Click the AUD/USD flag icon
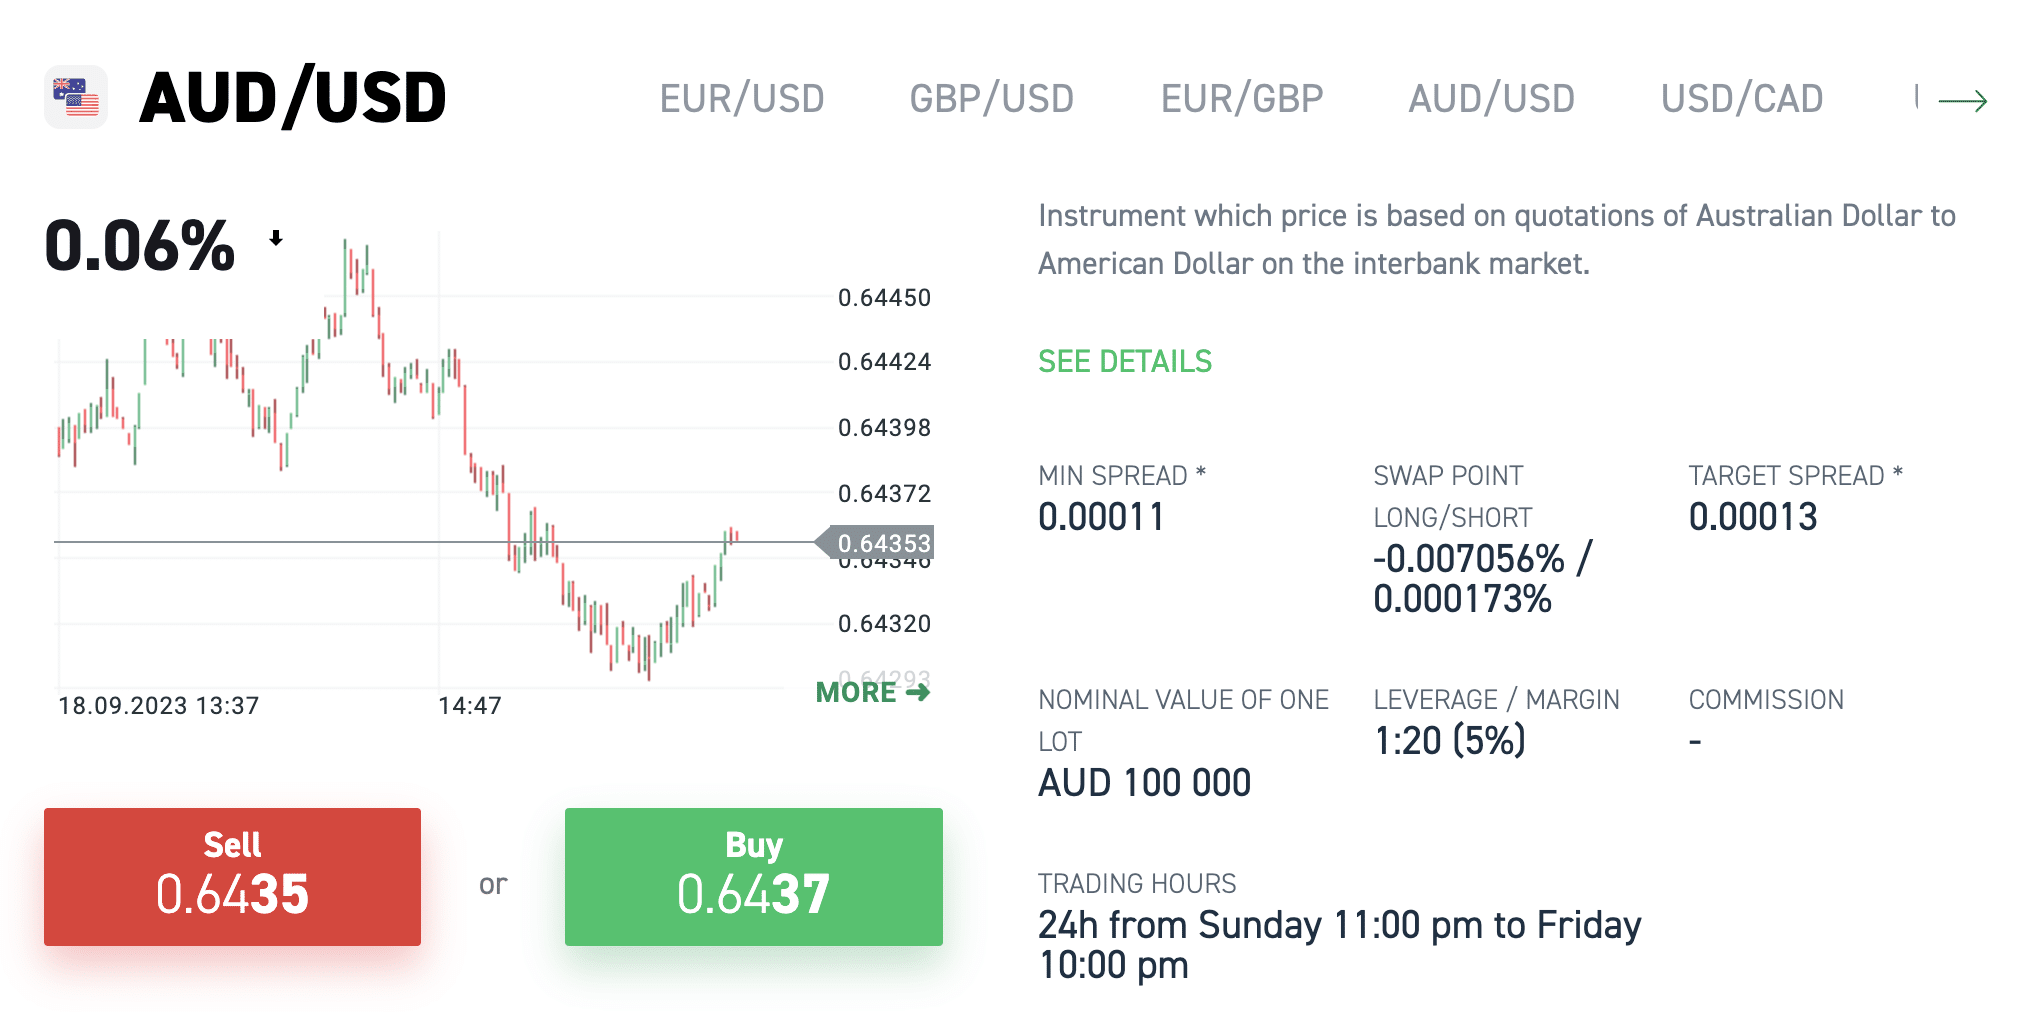2024x1034 pixels. point(76,98)
